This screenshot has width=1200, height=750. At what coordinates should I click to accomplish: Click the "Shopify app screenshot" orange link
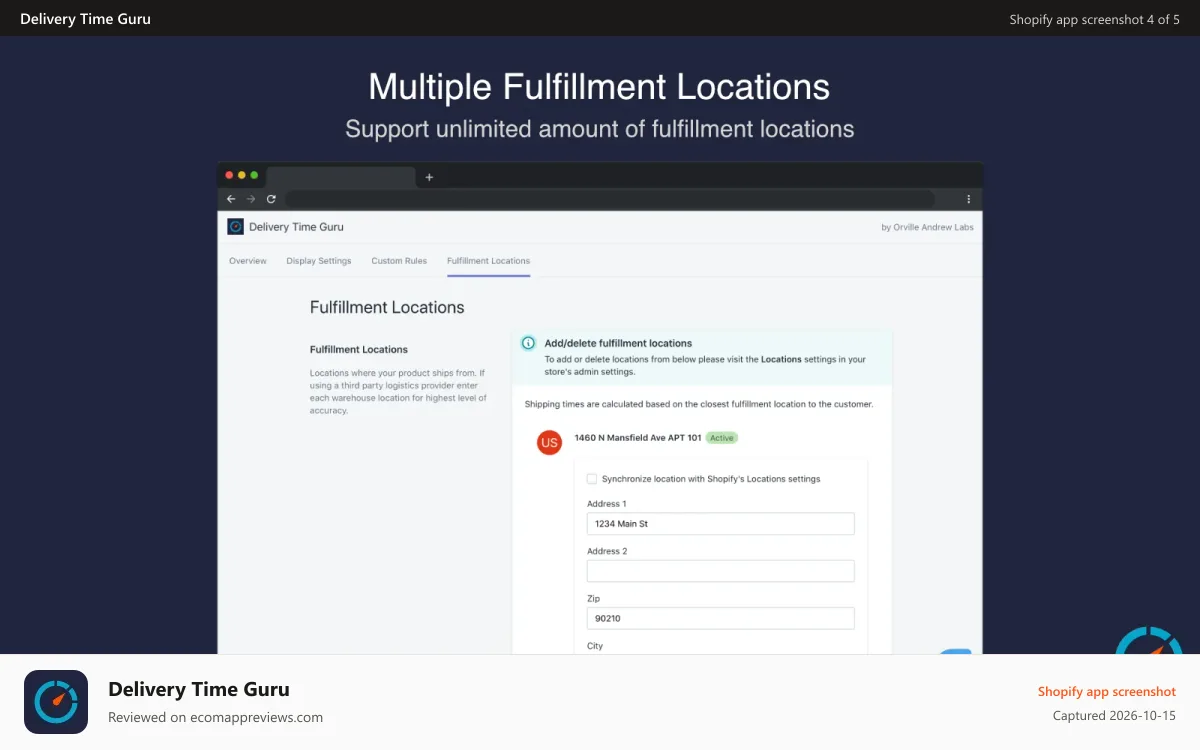point(1107,692)
